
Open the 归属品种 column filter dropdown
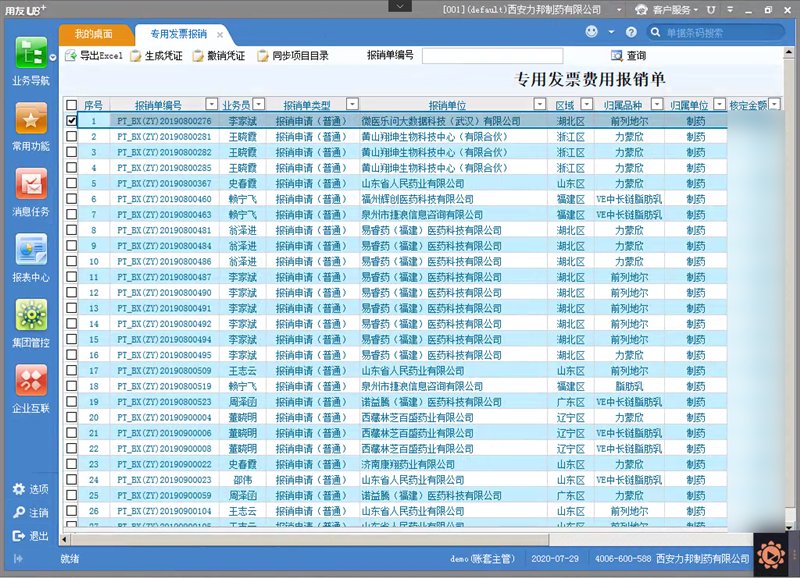[657, 104]
